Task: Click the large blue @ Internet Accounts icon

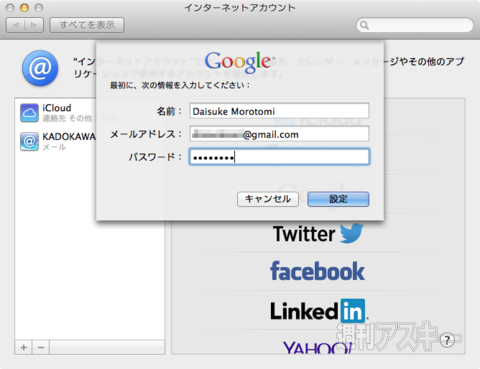Action: [x=40, y=68]
